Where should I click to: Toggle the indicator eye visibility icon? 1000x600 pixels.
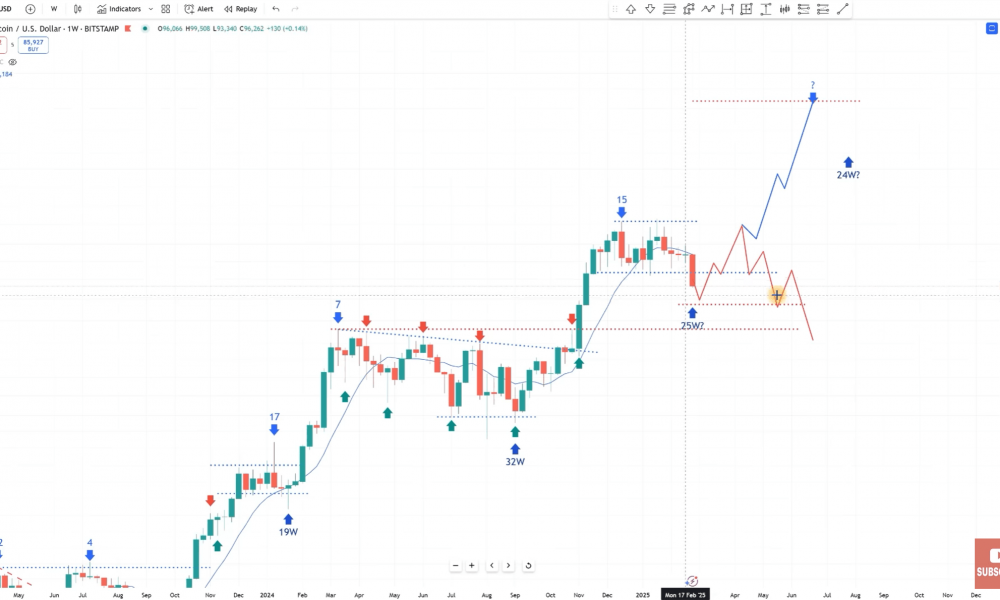[x=13, y=62]
